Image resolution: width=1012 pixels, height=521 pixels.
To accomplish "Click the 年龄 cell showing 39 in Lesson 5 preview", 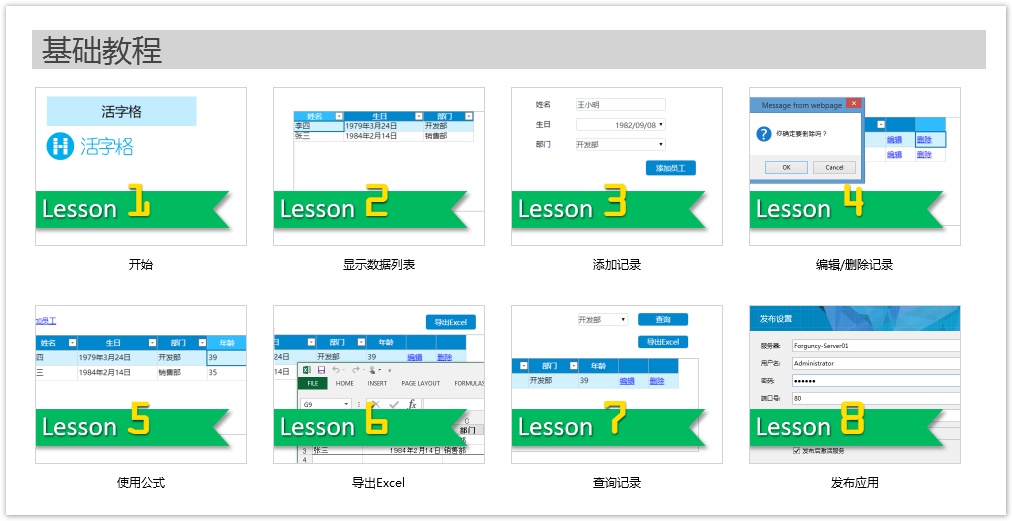I will coord(226,357).
